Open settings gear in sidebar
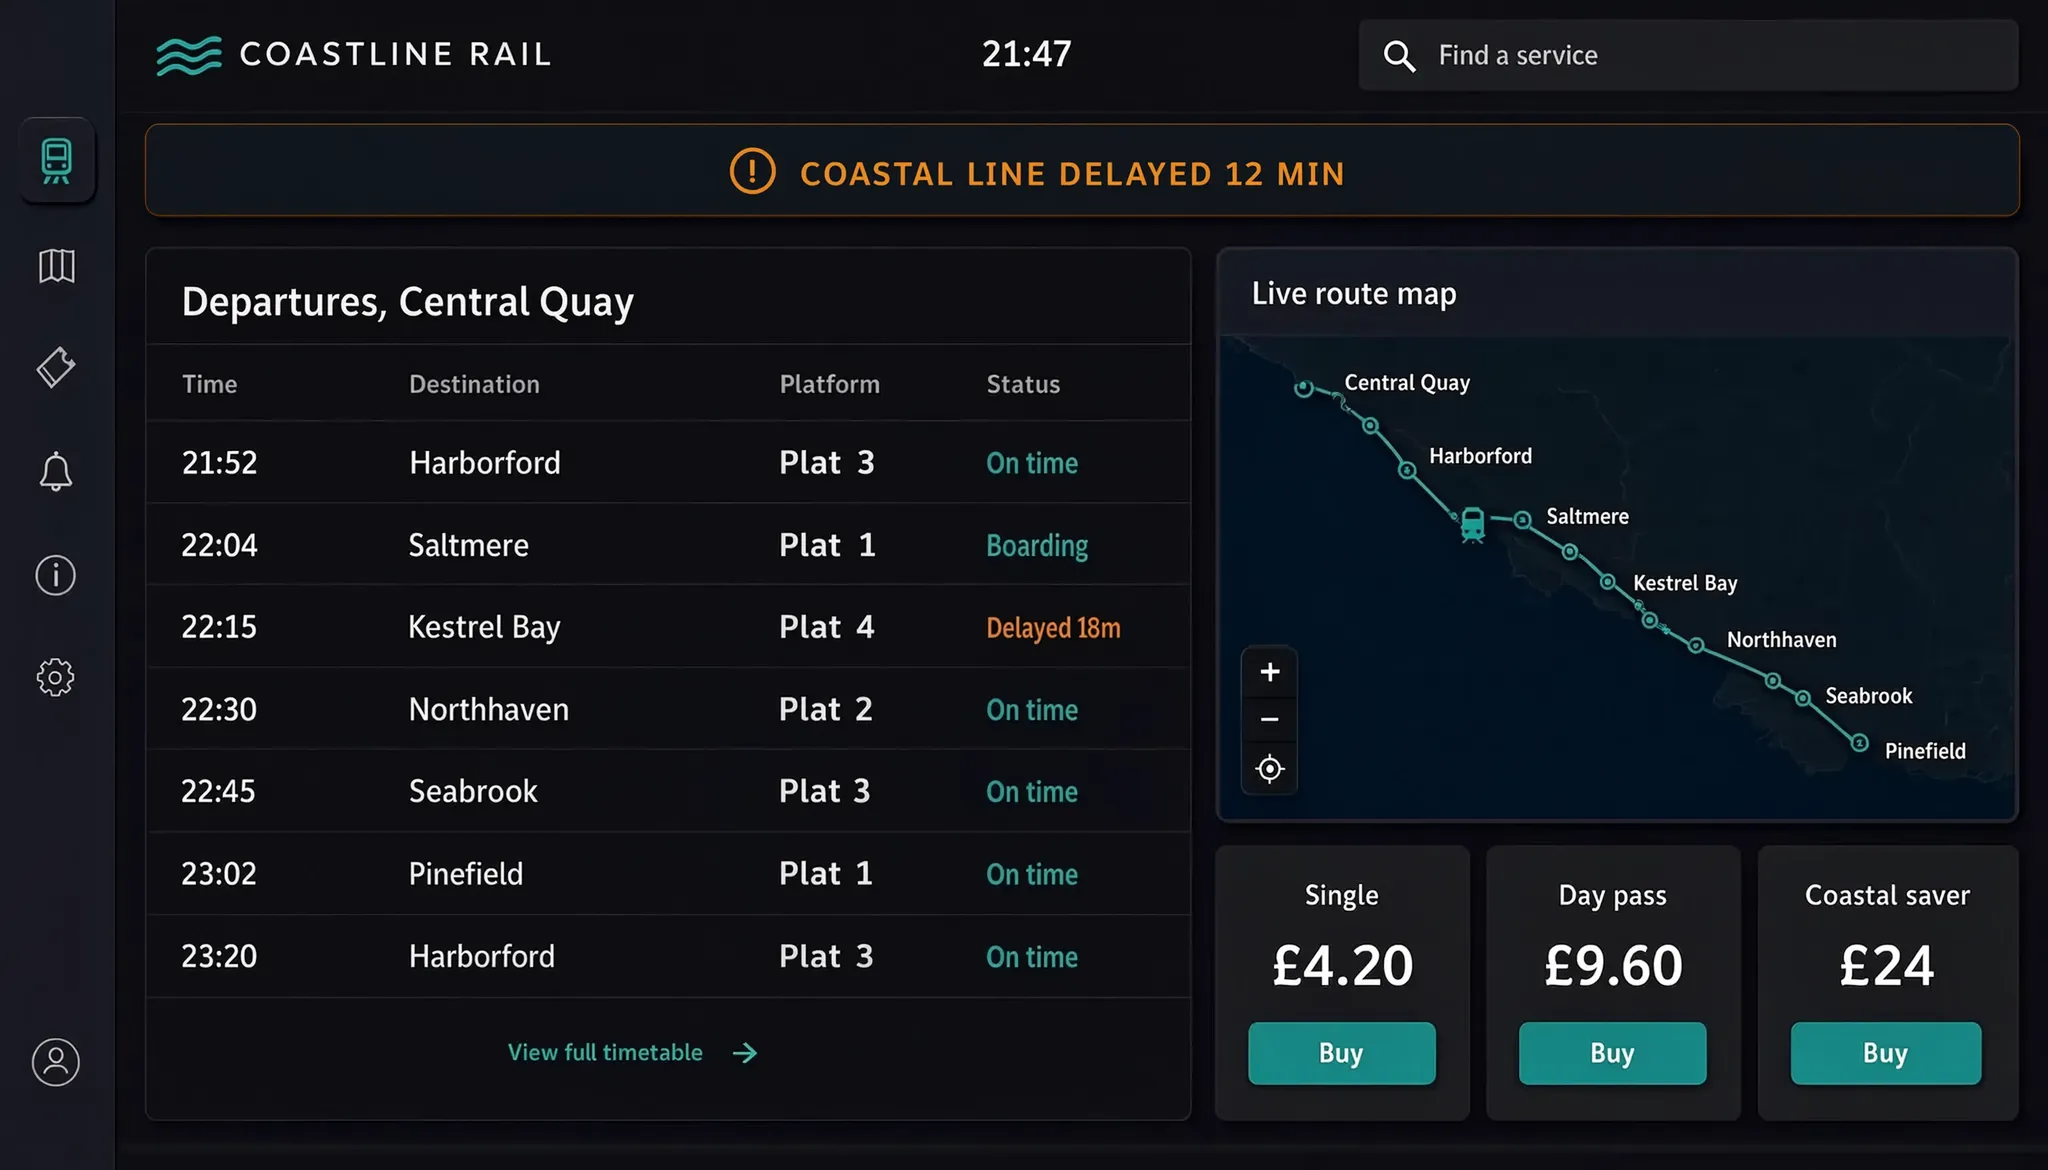2048x1170 pixels. tap(56, 678)
